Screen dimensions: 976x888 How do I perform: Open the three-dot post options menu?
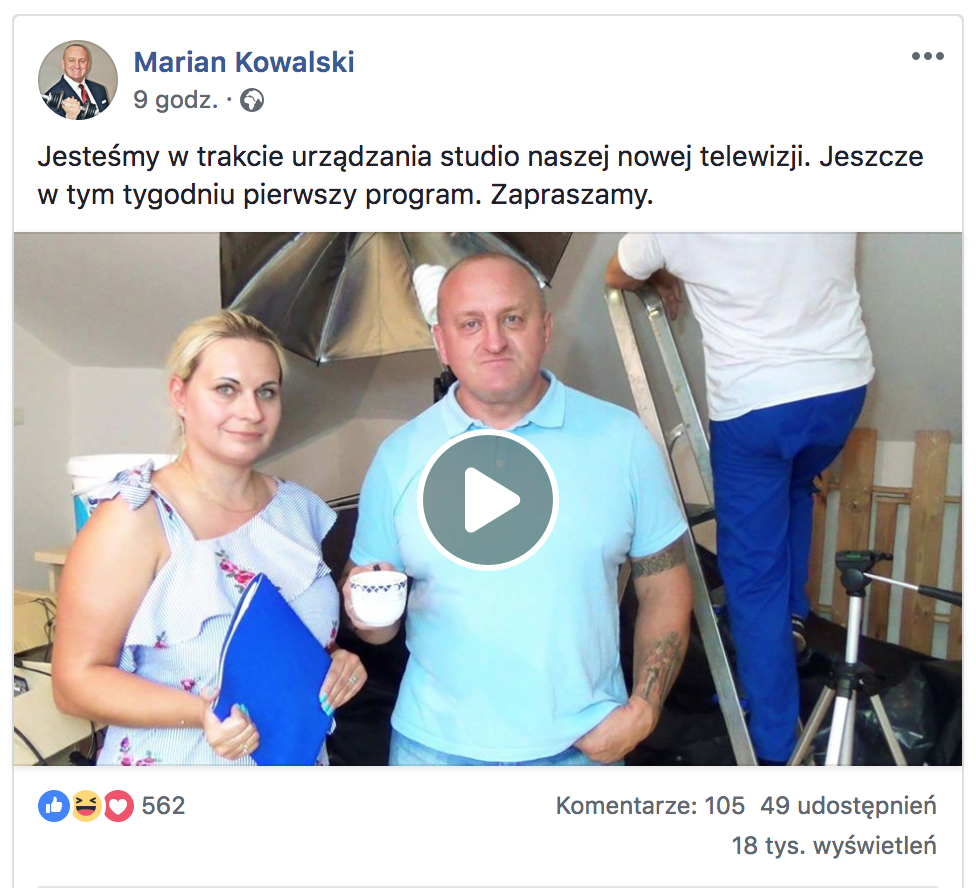coord(927,56)
